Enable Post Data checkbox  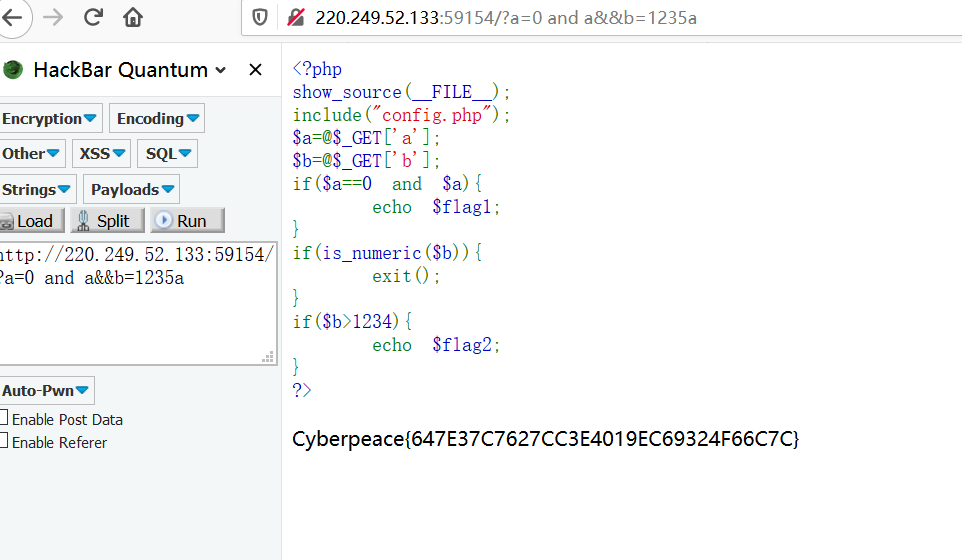4,419
